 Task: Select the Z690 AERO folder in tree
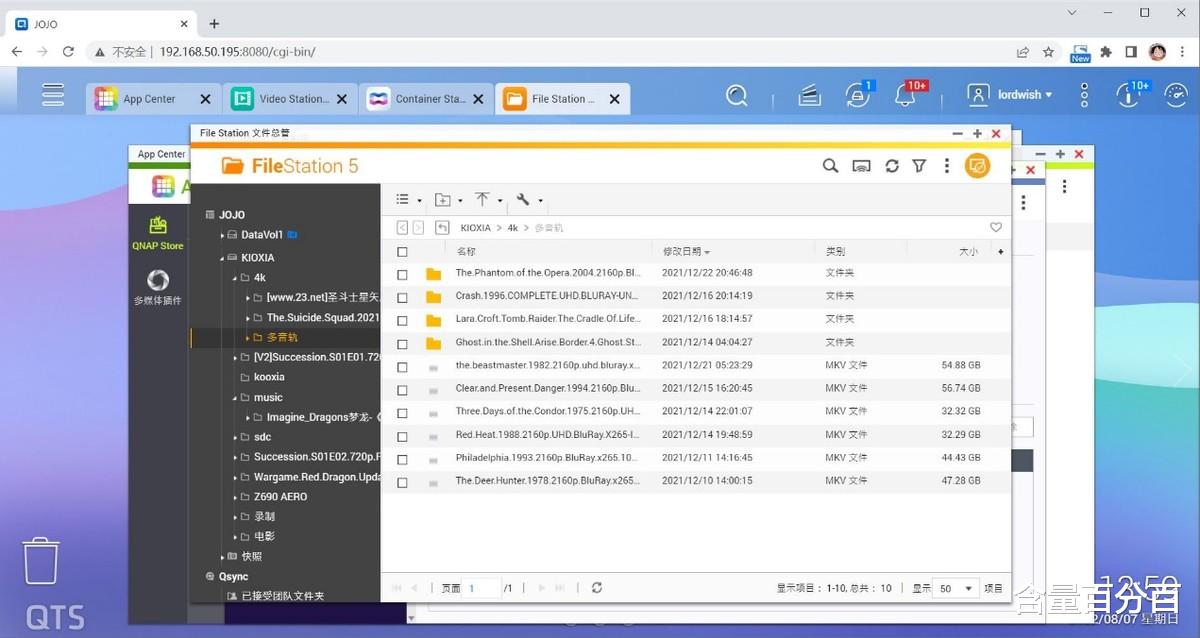pyautogui.click(x=280, y=497)
